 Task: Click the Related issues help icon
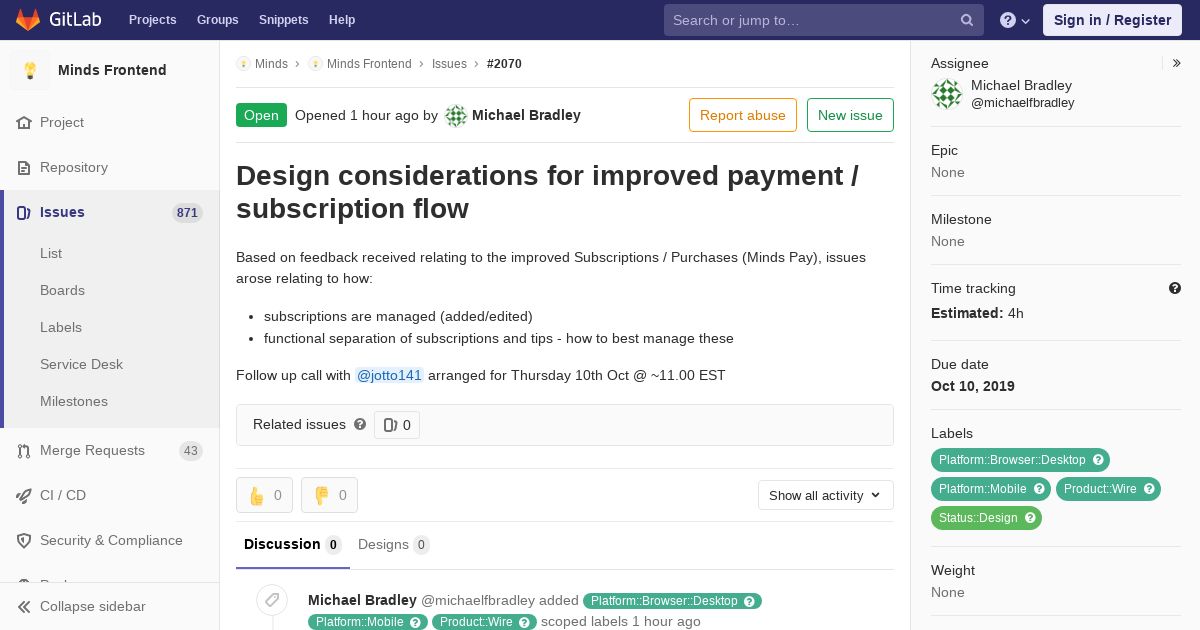coord(360,424)
